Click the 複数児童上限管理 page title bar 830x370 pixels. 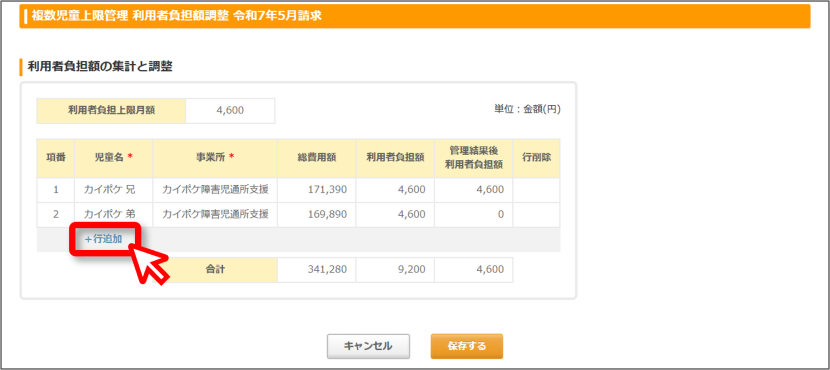click(415, 16)
